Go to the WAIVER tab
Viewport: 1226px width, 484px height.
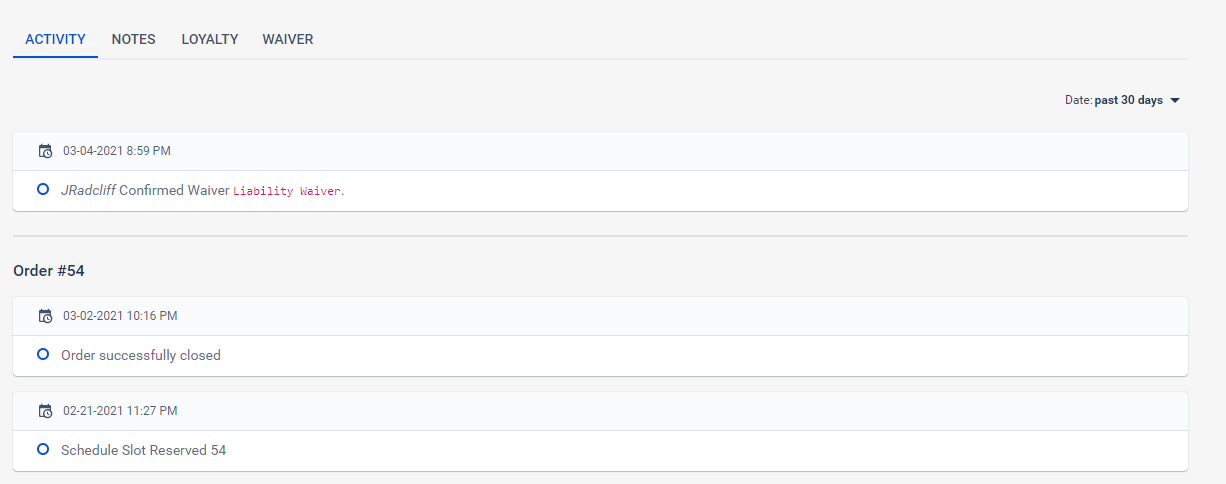(x=288, y=39)
